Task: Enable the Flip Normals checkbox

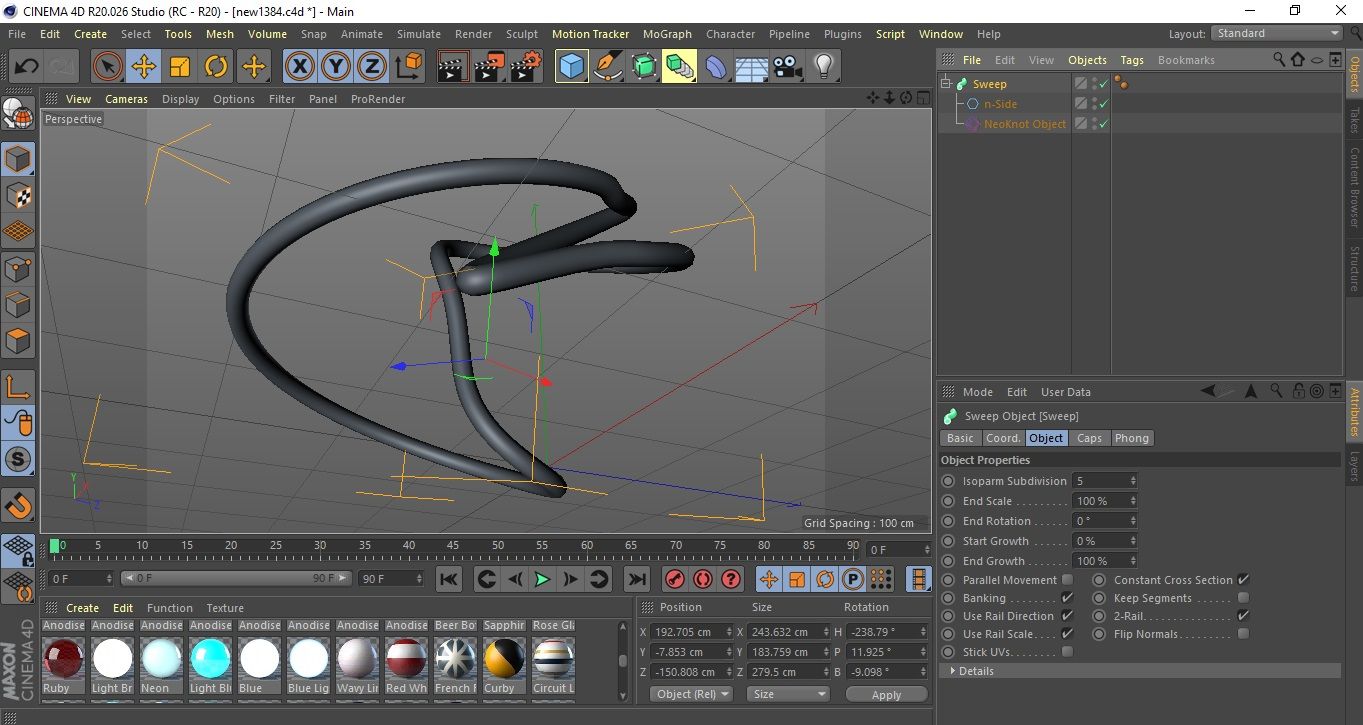Action: pyautogui.click(x=1243, y=634)
